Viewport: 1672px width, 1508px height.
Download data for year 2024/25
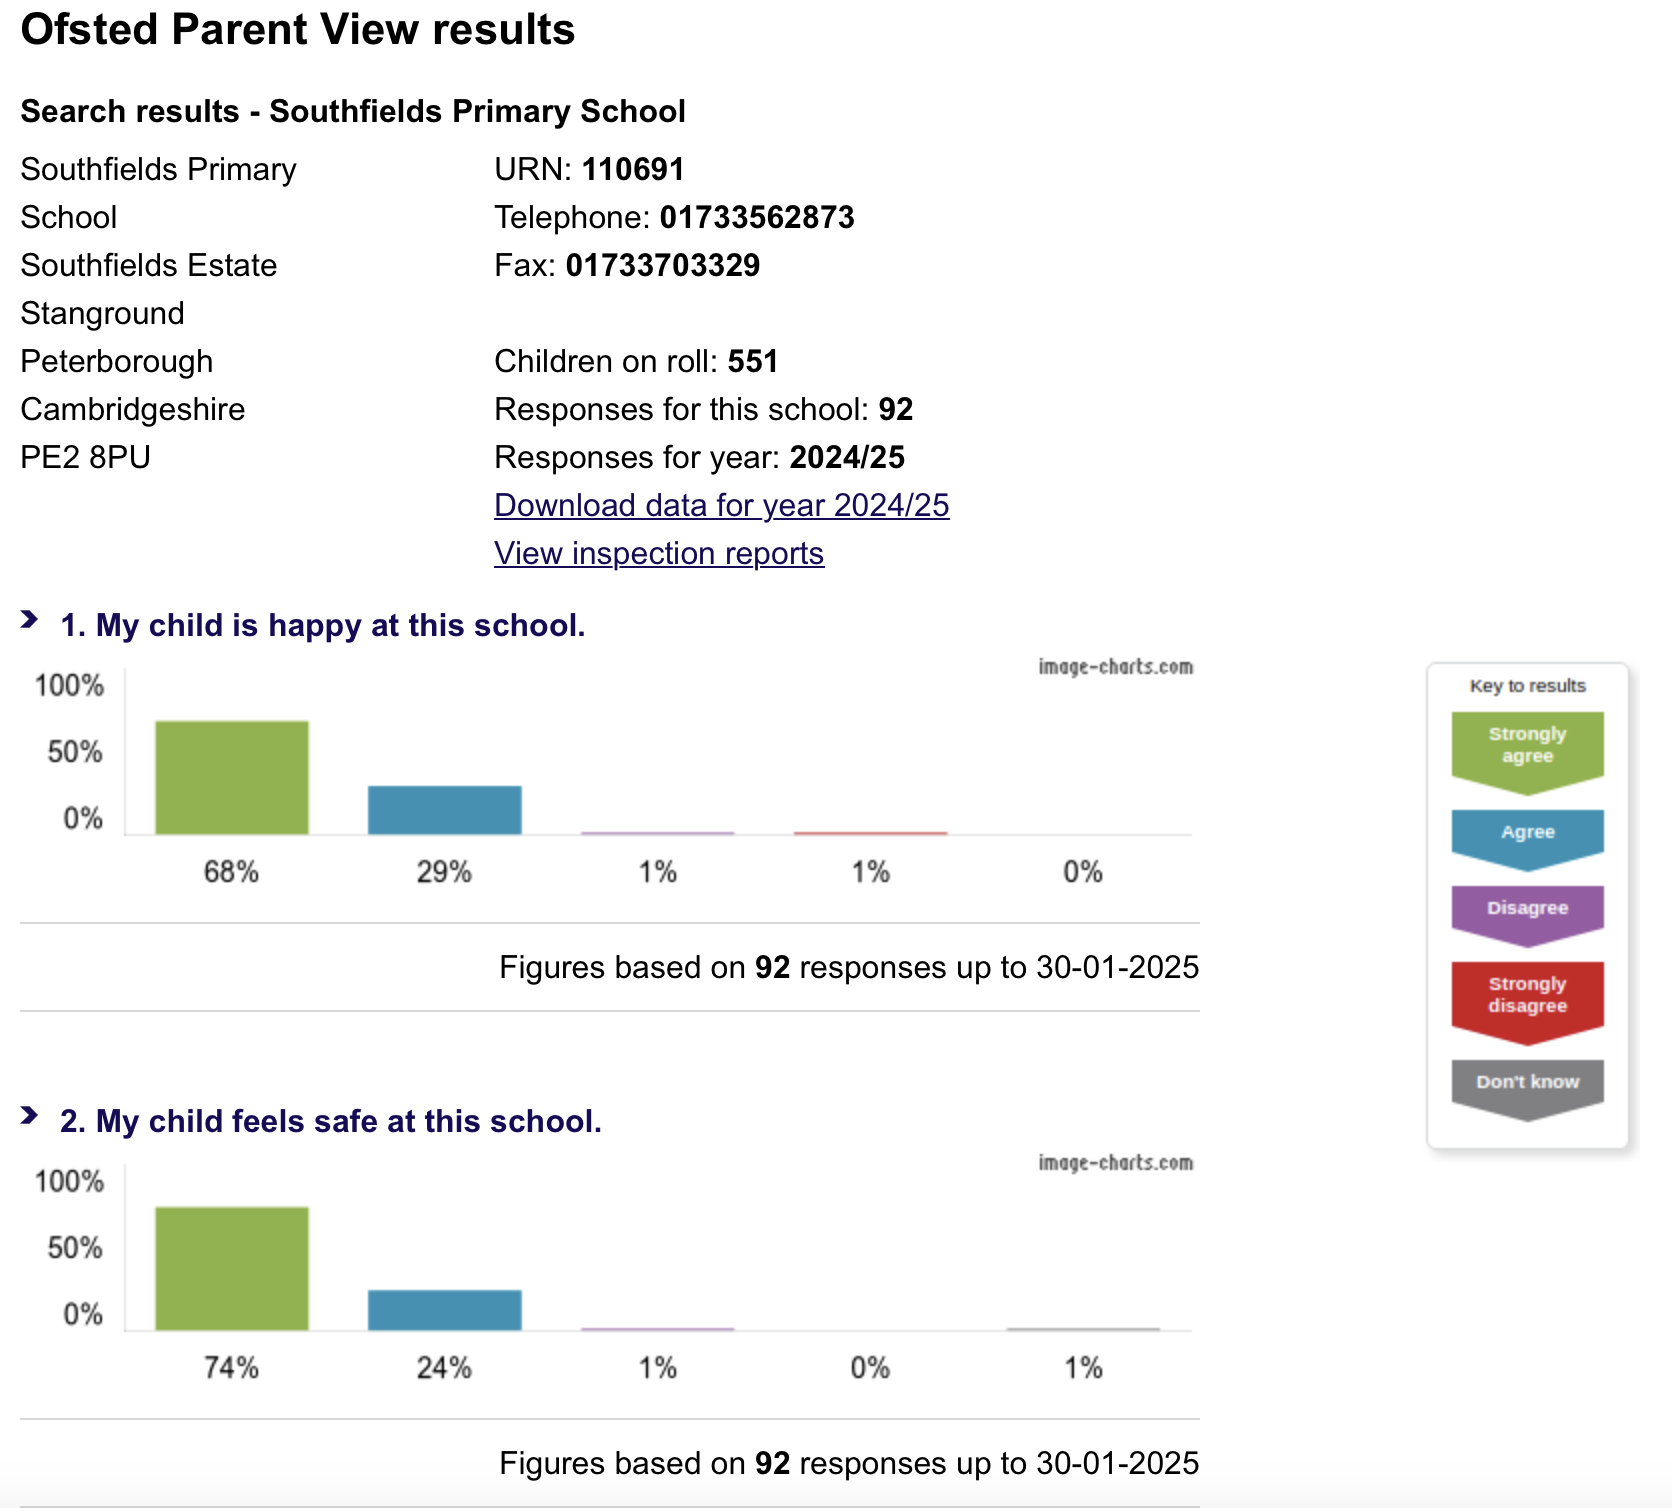[x=721, y=506]
